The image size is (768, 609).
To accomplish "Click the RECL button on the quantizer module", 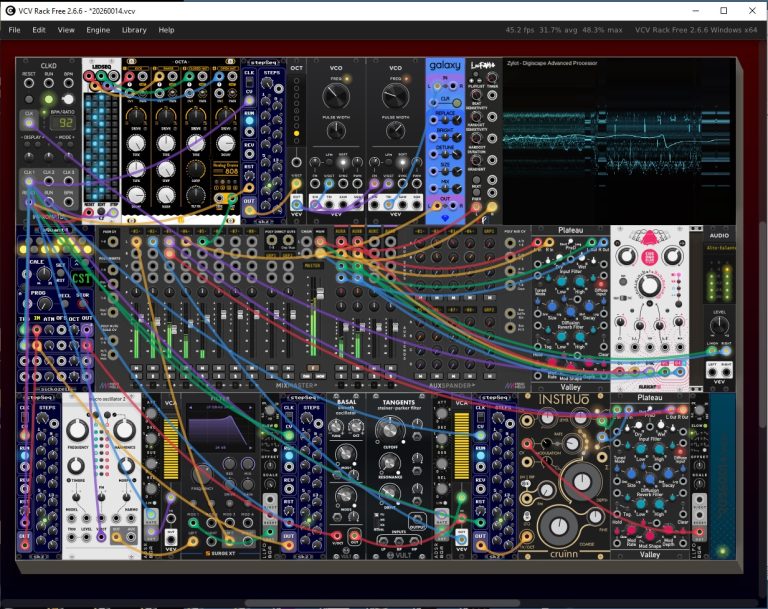I will (65, 304).
